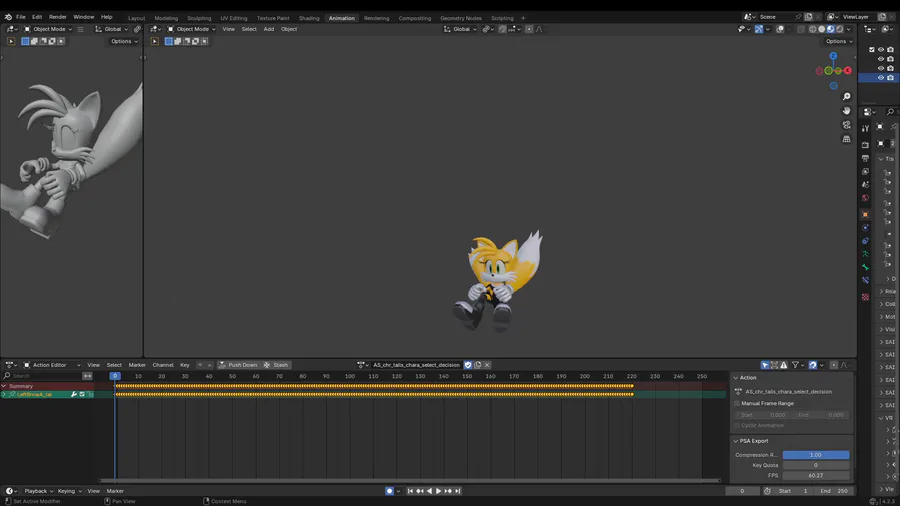Collapse the PSA Export panel
This screenshot has width=900, height=506.
736,441
